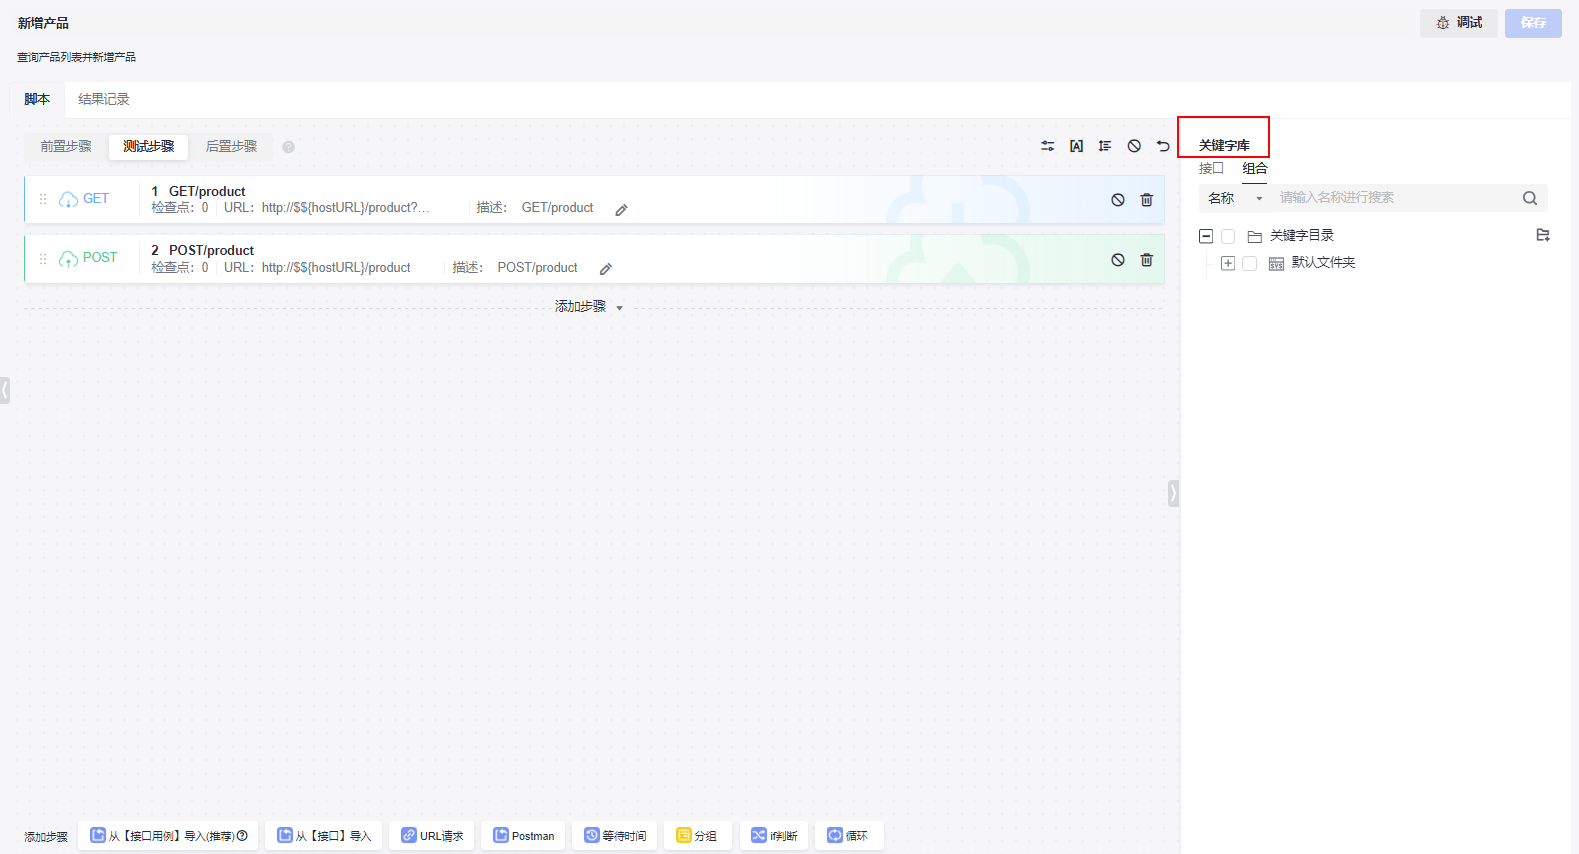Click the bug icon on the 调试 button
This screenshot has height=854, width=1579.
(x=1443, y=23)
